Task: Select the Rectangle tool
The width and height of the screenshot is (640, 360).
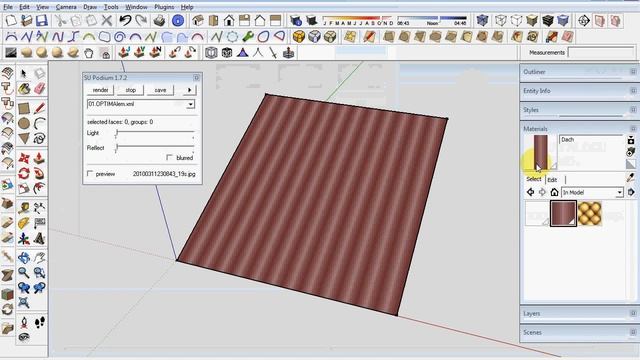Action: tap(24, 109)
